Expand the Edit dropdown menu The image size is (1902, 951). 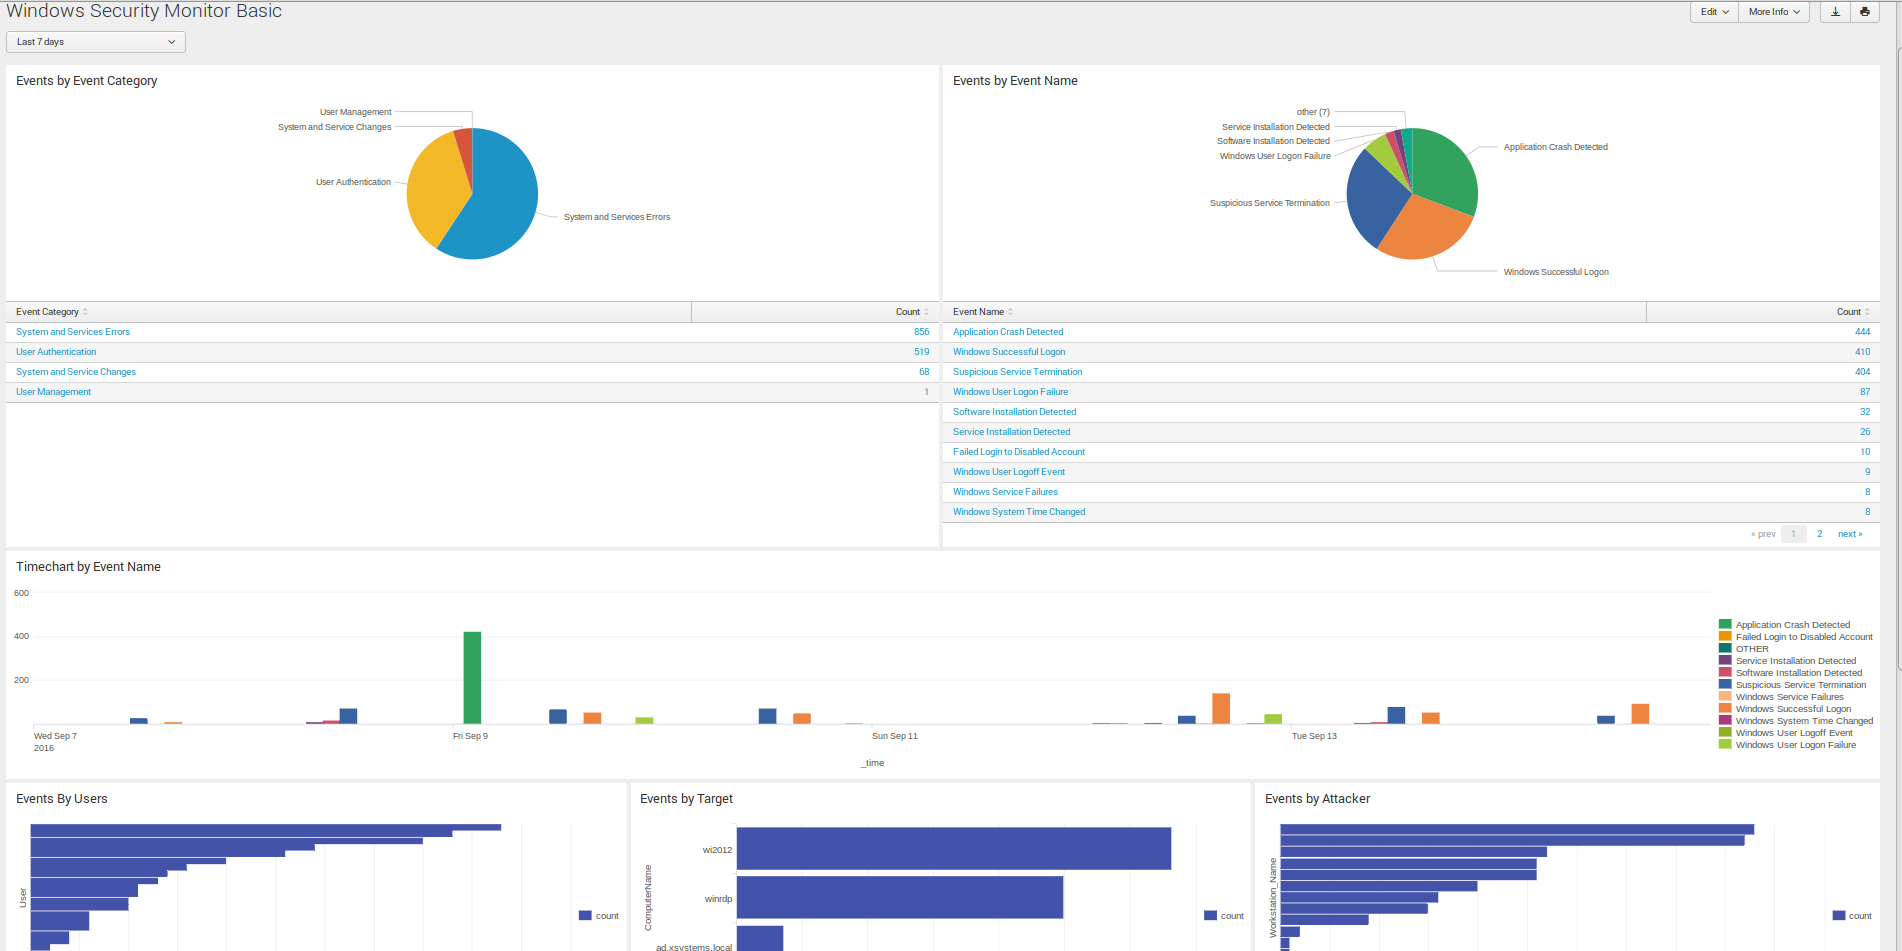click(1714, 12)
